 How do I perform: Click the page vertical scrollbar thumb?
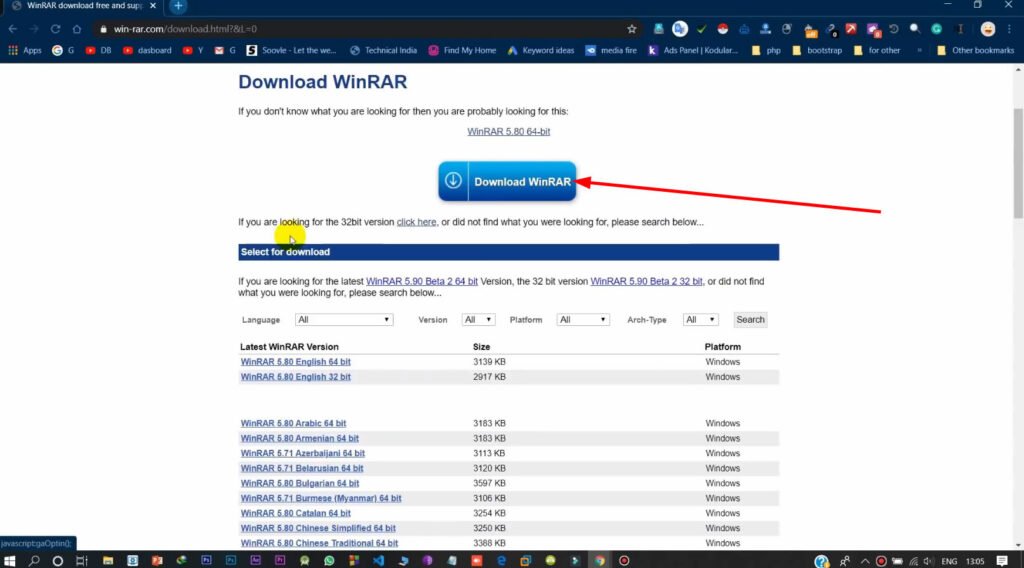[1018, 163]
